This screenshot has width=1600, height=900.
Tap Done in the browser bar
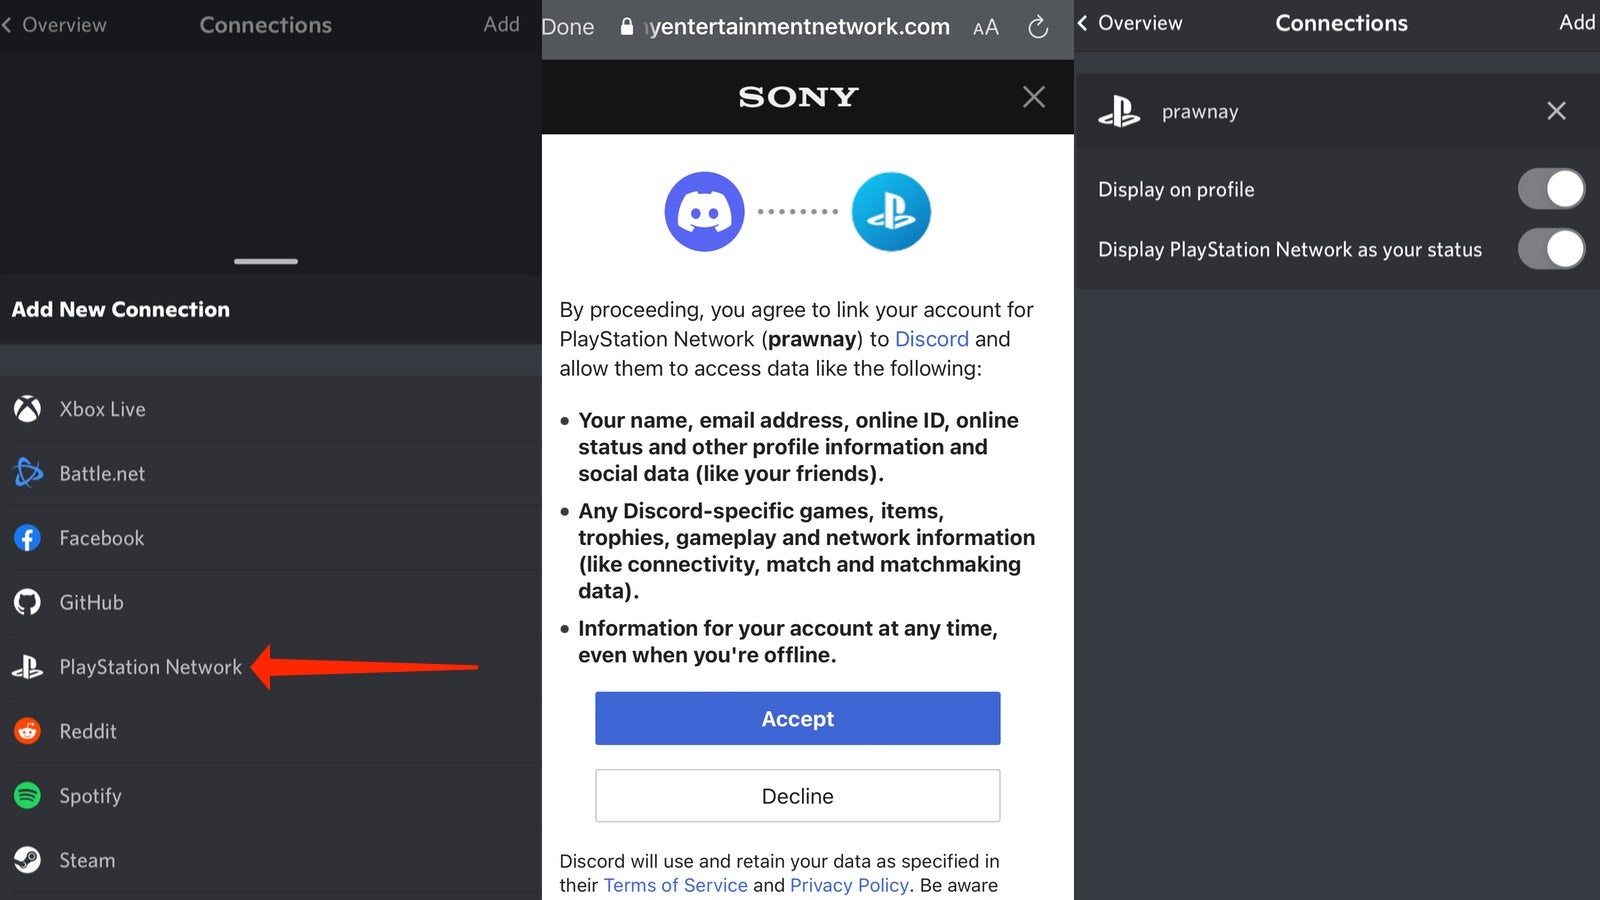pyautogui.click(x=568, y=27)
